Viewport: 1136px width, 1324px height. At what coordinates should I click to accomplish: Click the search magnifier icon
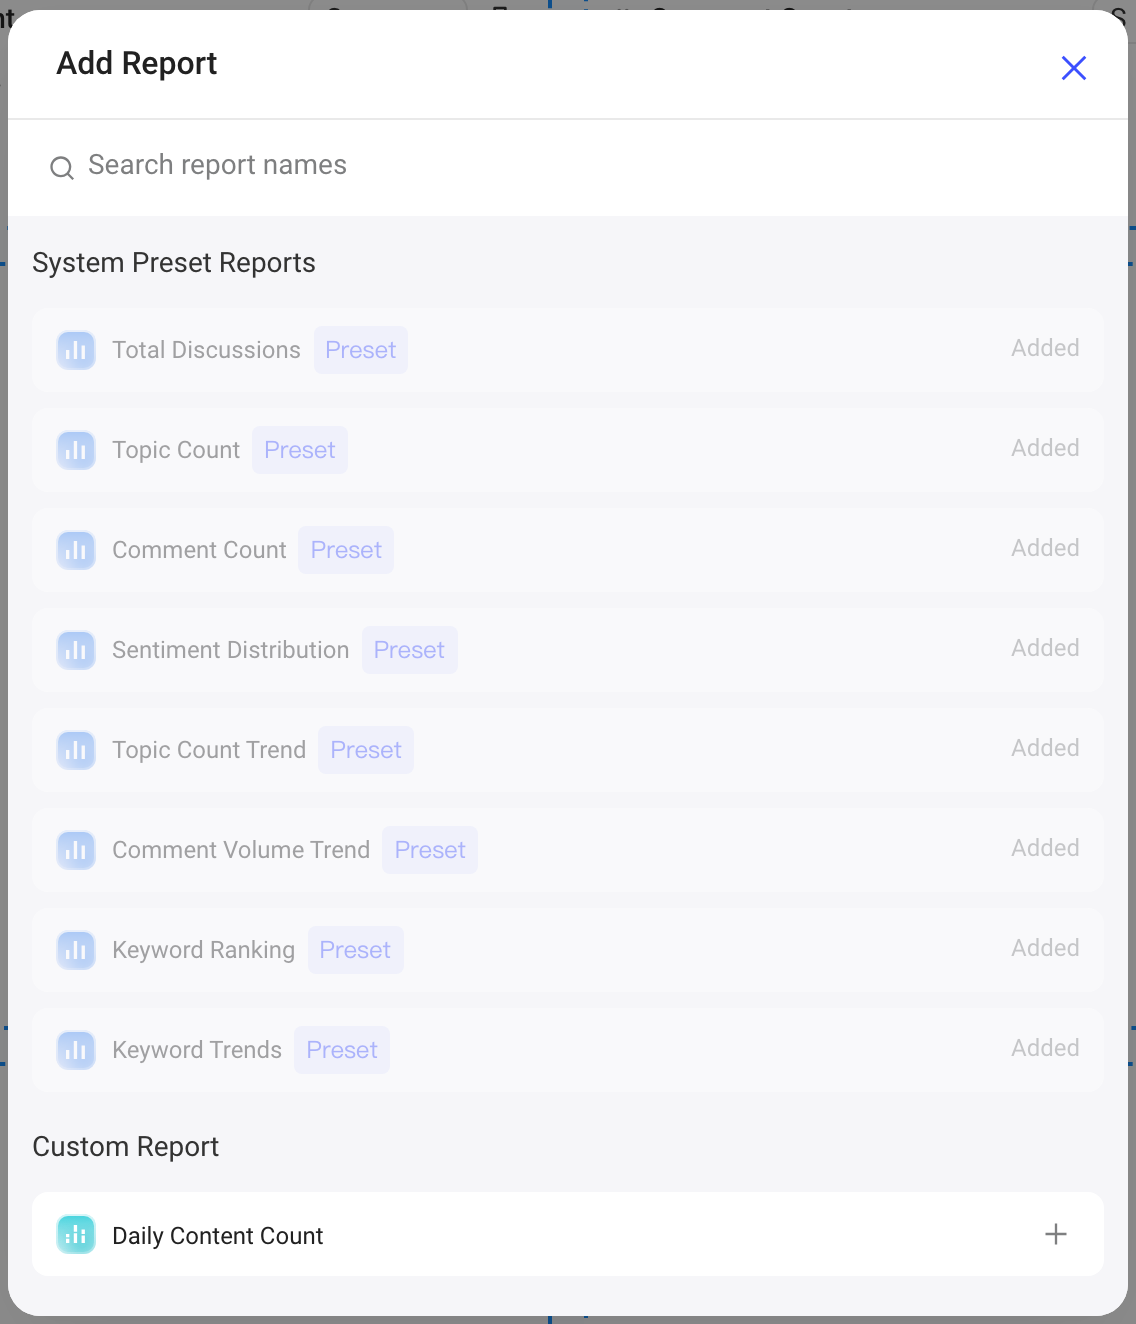coord(62,167)
